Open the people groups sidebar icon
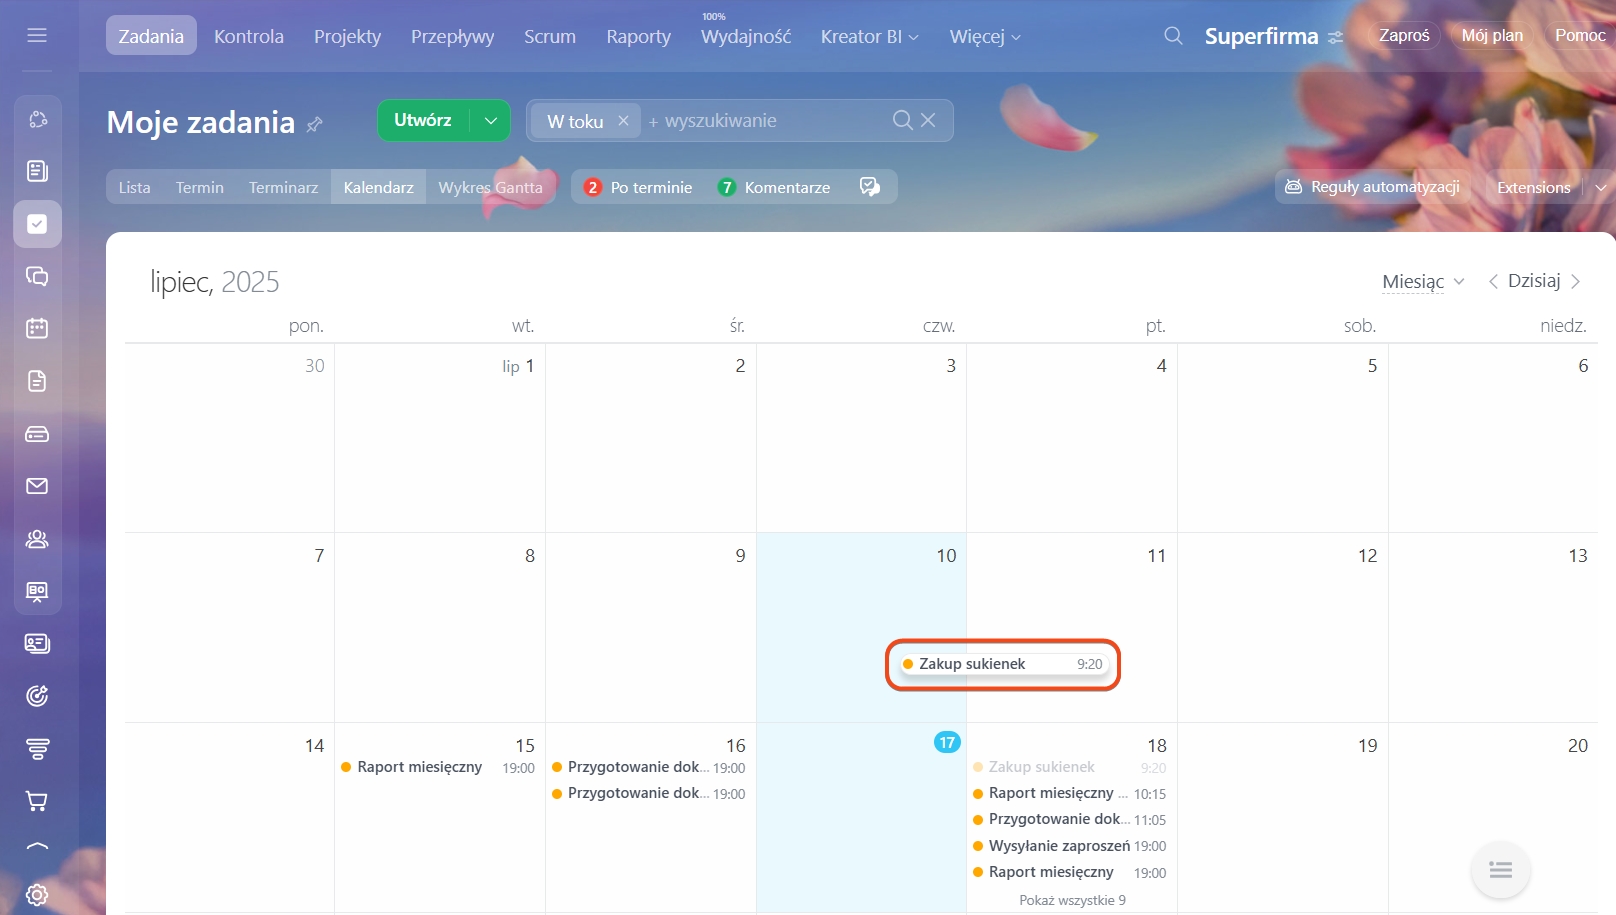 pyautogui.click(x=37, y=539)
